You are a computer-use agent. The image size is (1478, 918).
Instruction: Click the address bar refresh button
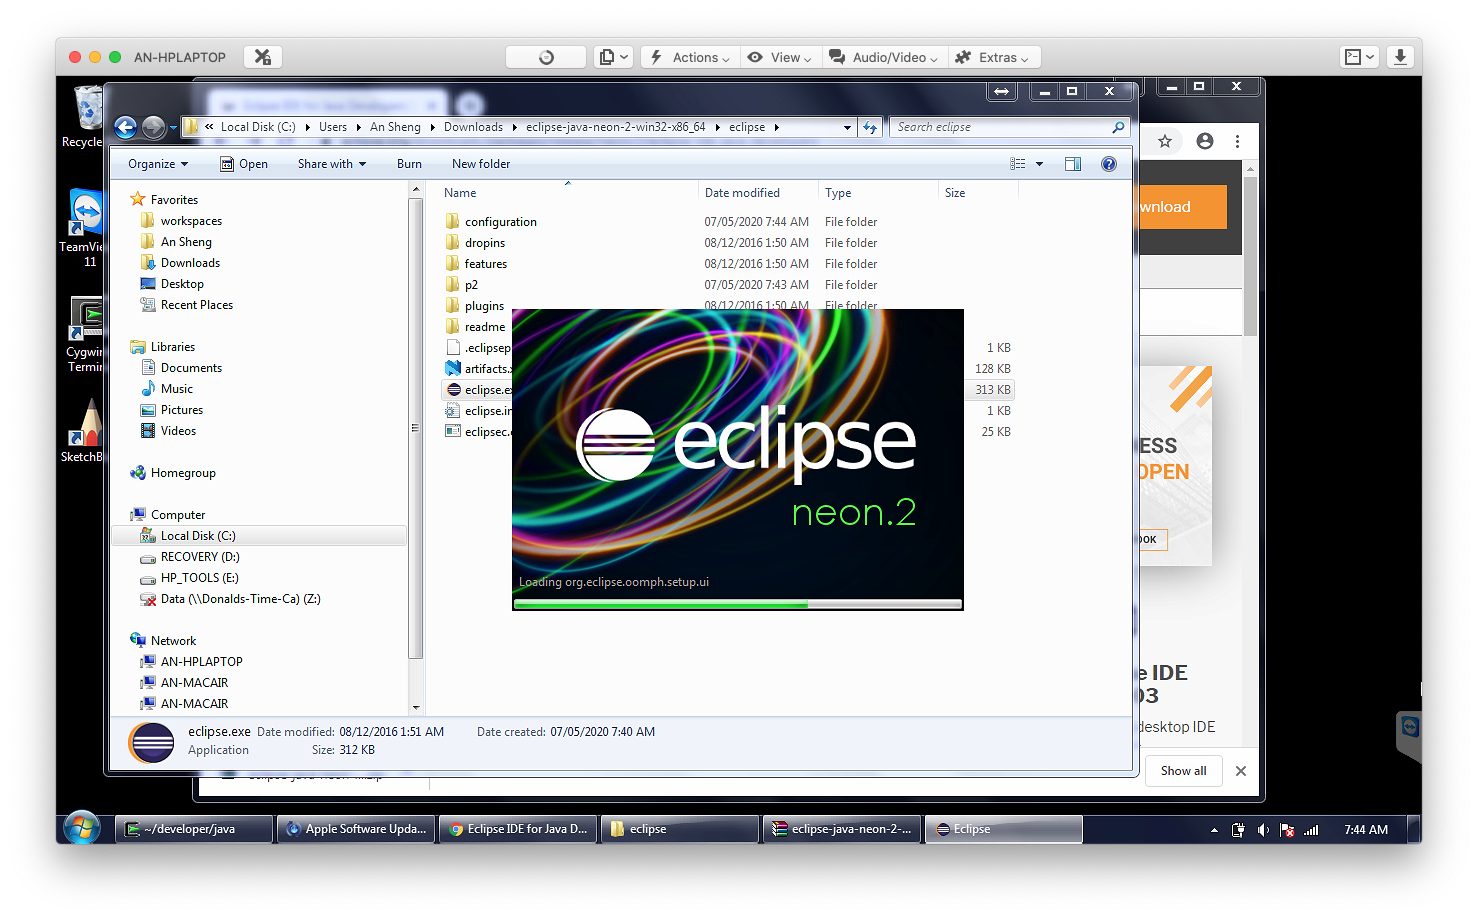[x=870, y=128]
